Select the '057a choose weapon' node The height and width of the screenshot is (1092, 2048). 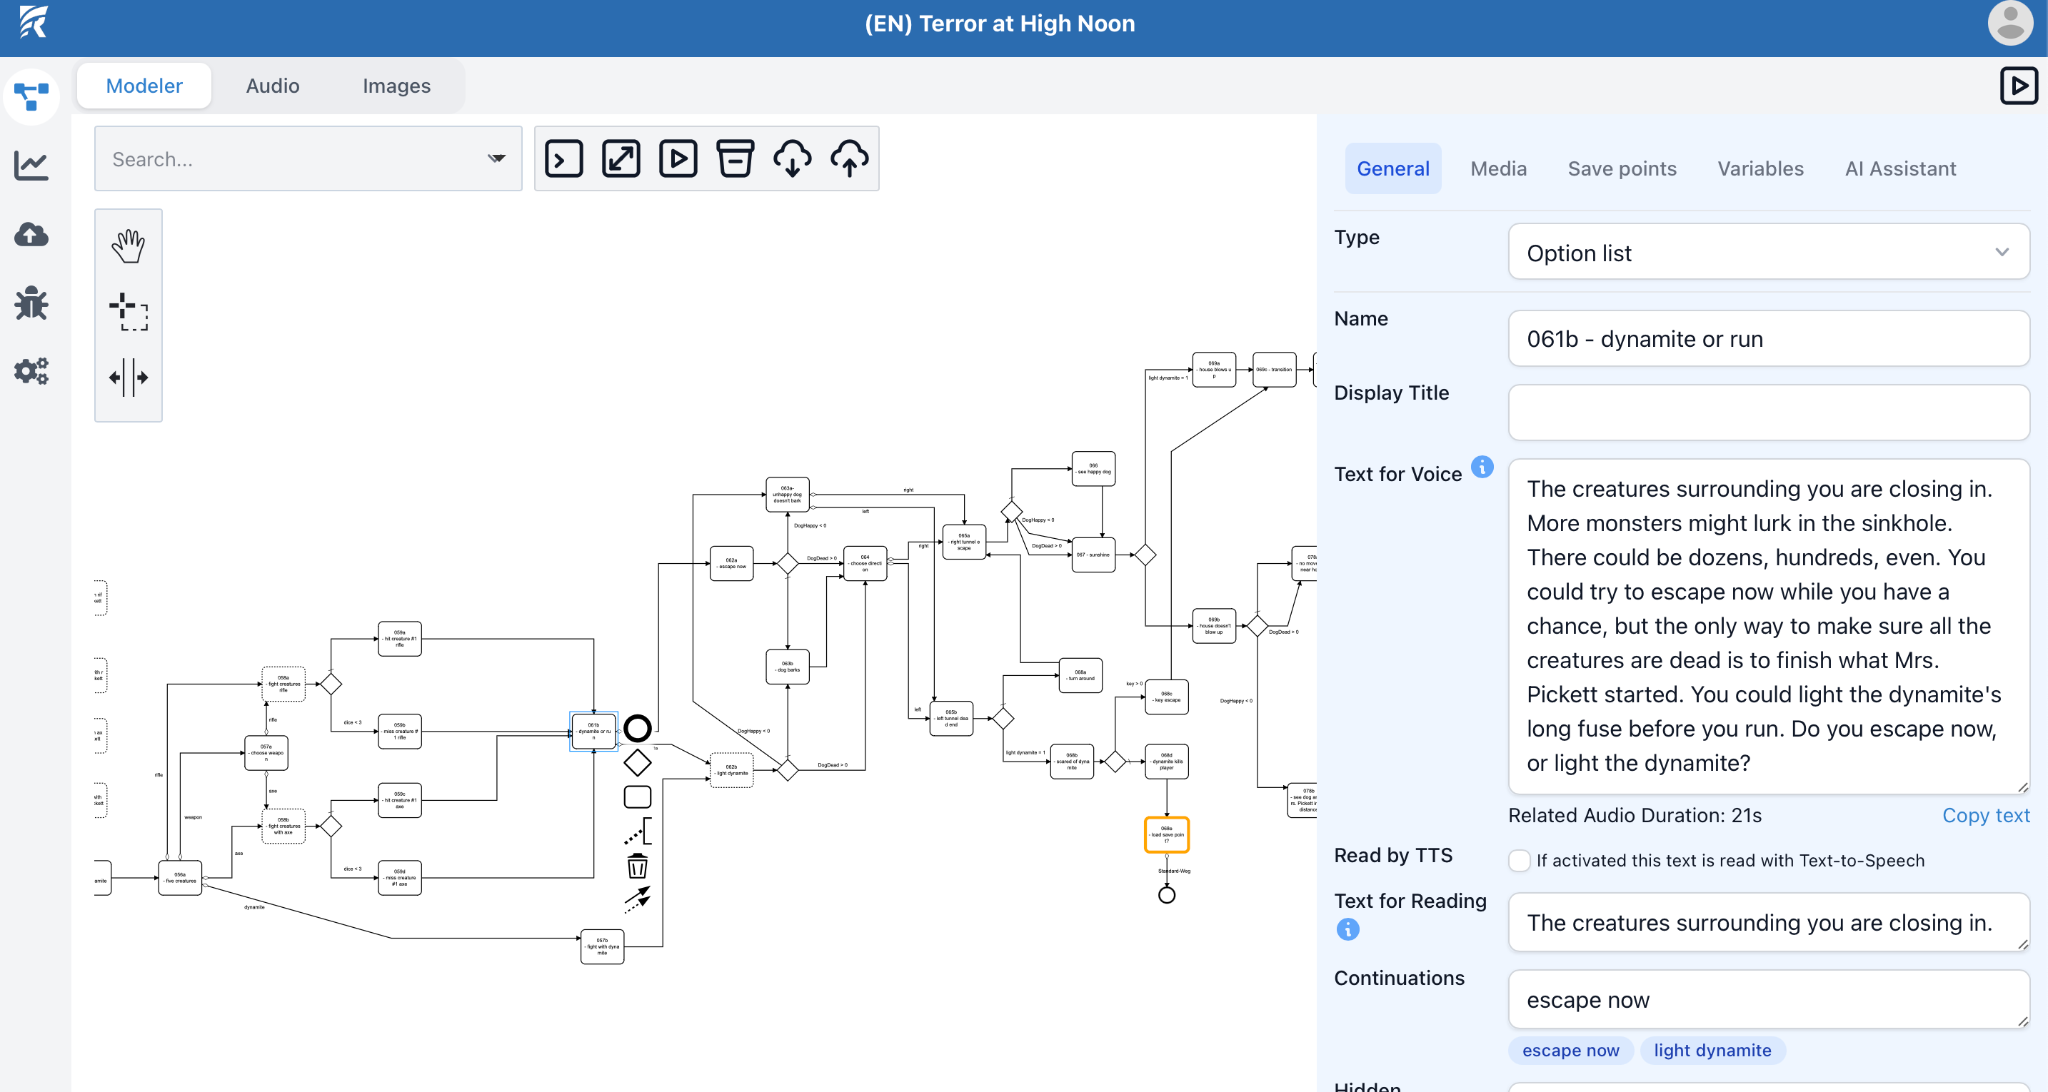[x=266, y=753]
